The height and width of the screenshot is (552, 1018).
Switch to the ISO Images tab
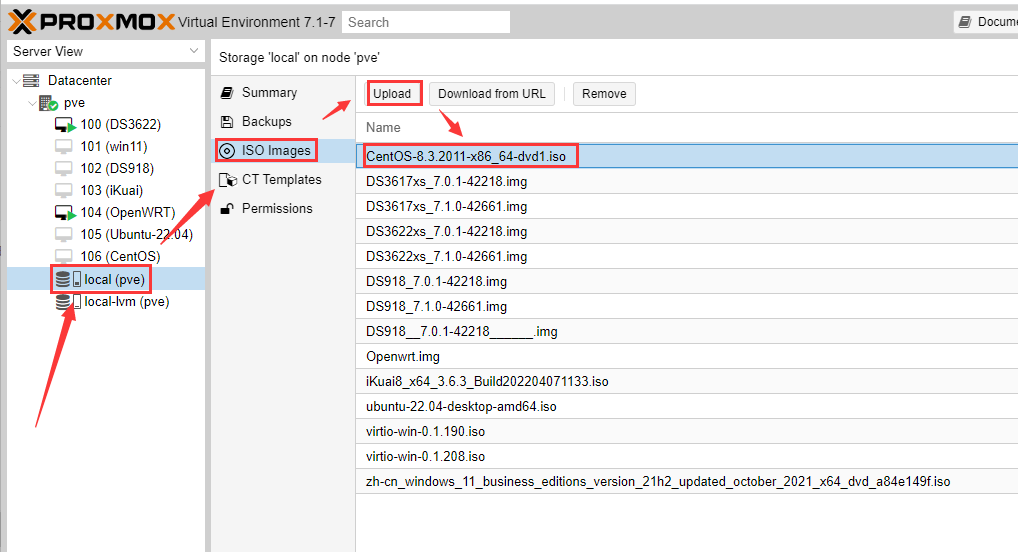277,151
